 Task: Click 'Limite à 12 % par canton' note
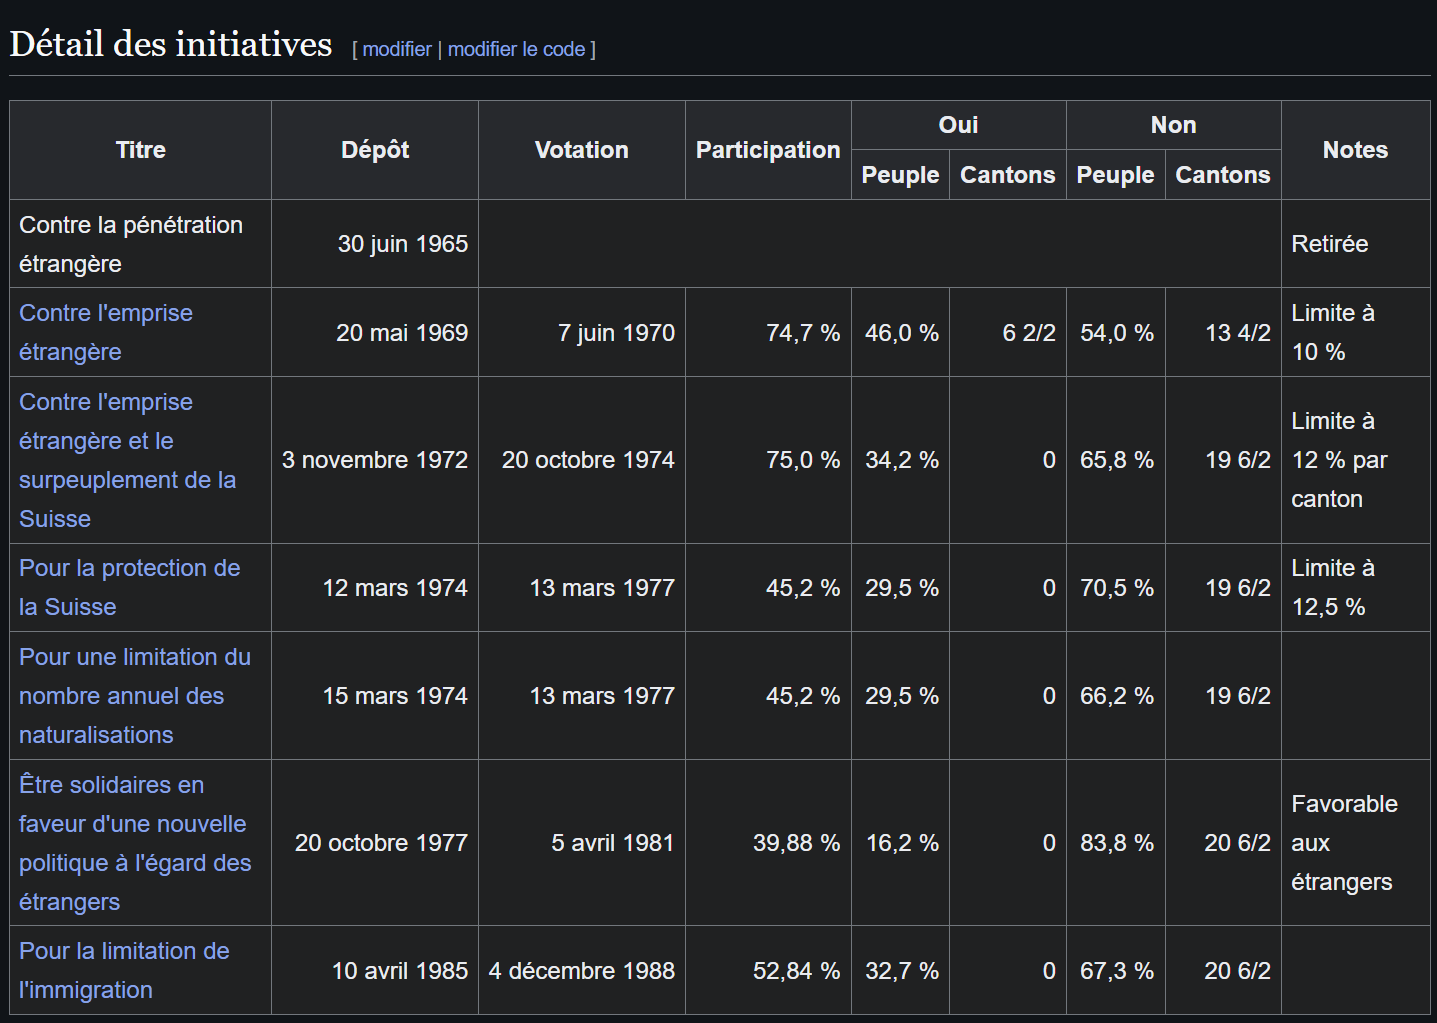point(1356,460)
